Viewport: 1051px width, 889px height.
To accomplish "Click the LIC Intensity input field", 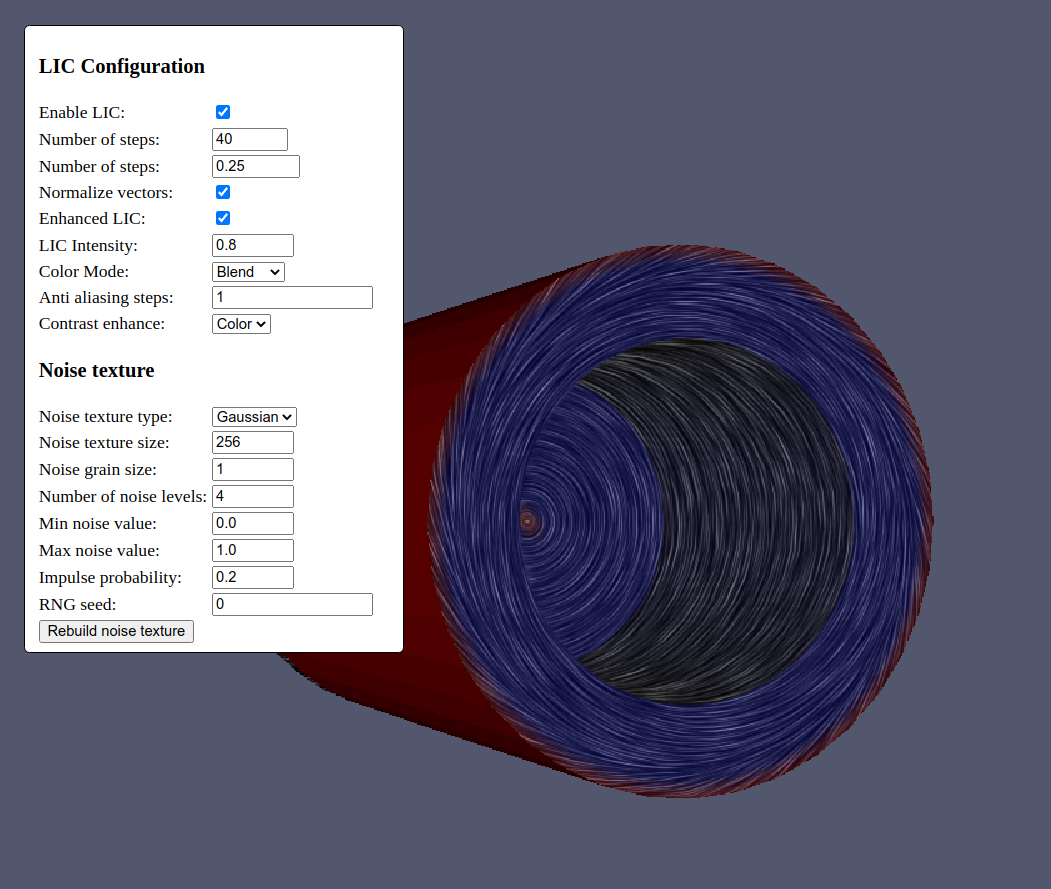I will point(252,245).
